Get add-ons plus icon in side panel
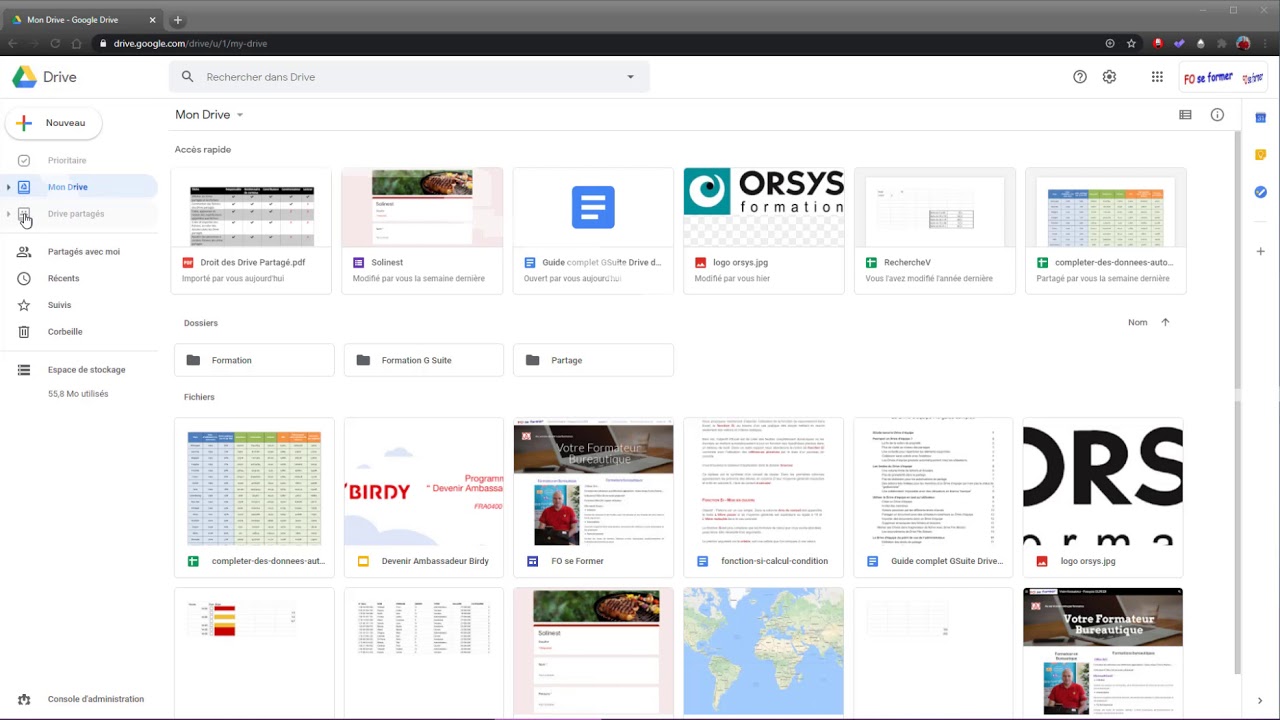This screenshot has width=1280, height=720. 1261,251
